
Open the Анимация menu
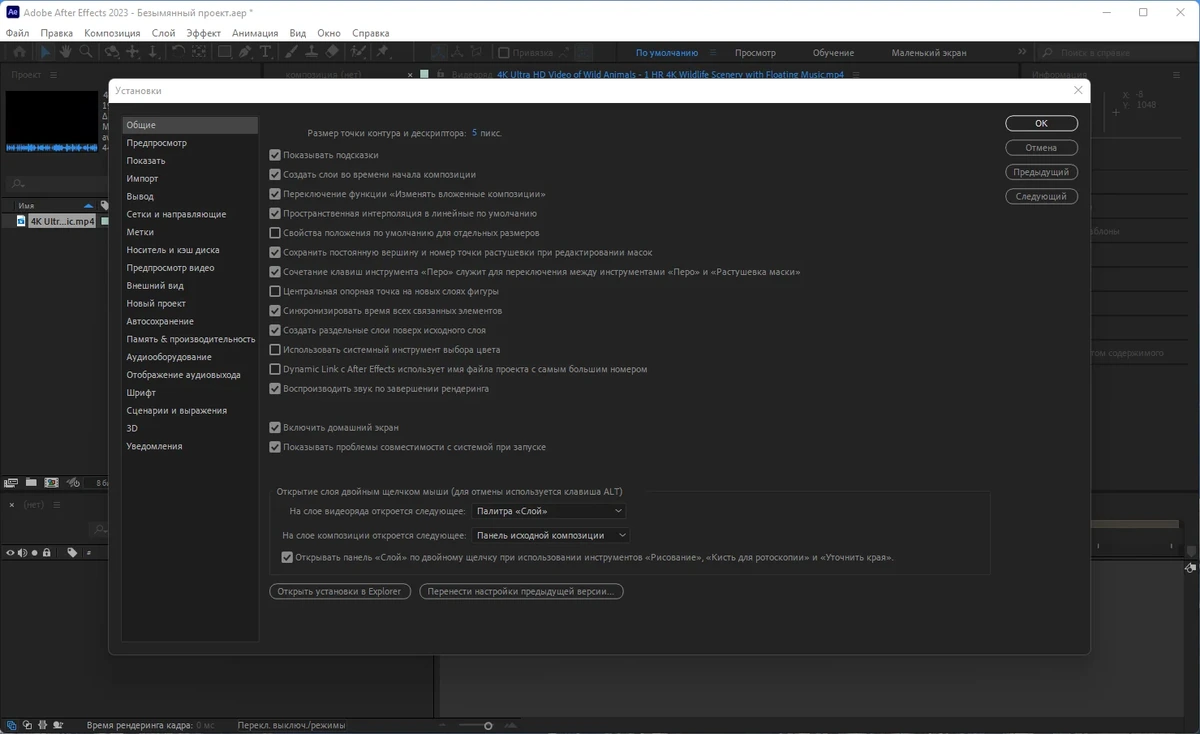[x=255, y=33]
